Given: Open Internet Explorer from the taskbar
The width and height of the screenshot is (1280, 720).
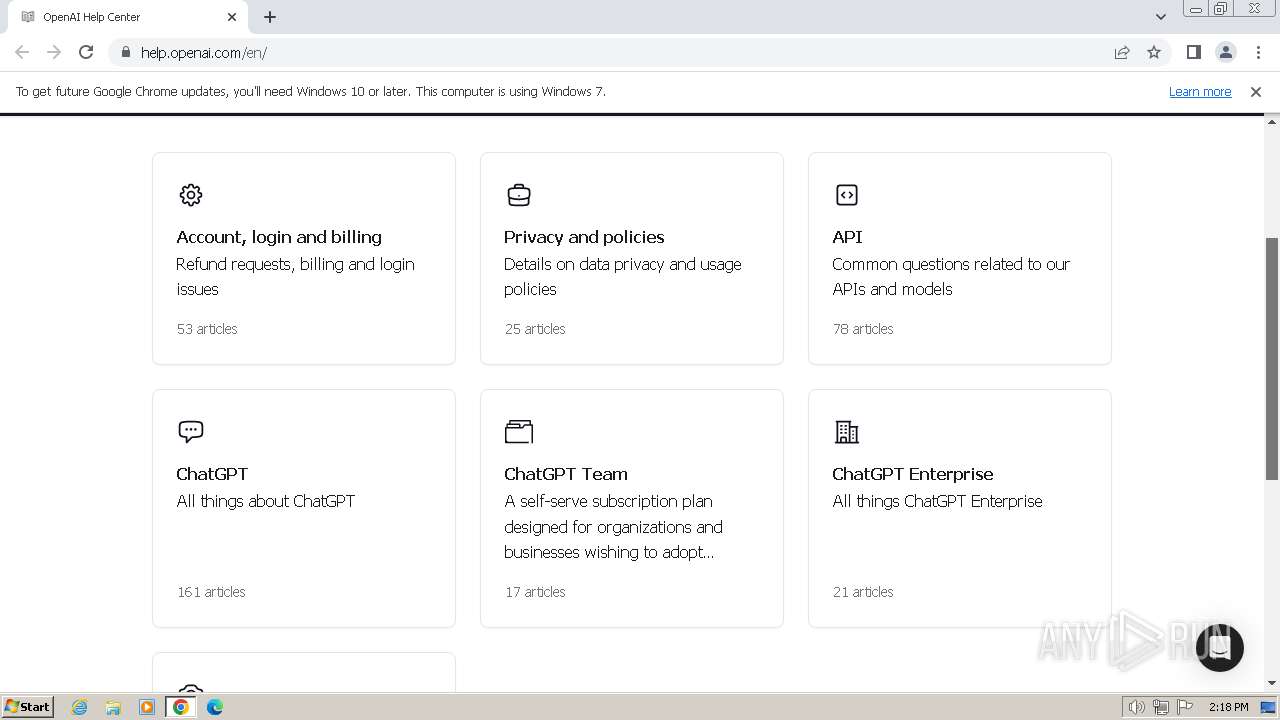Looking at the screenshot, I should (x=79, y=707).
